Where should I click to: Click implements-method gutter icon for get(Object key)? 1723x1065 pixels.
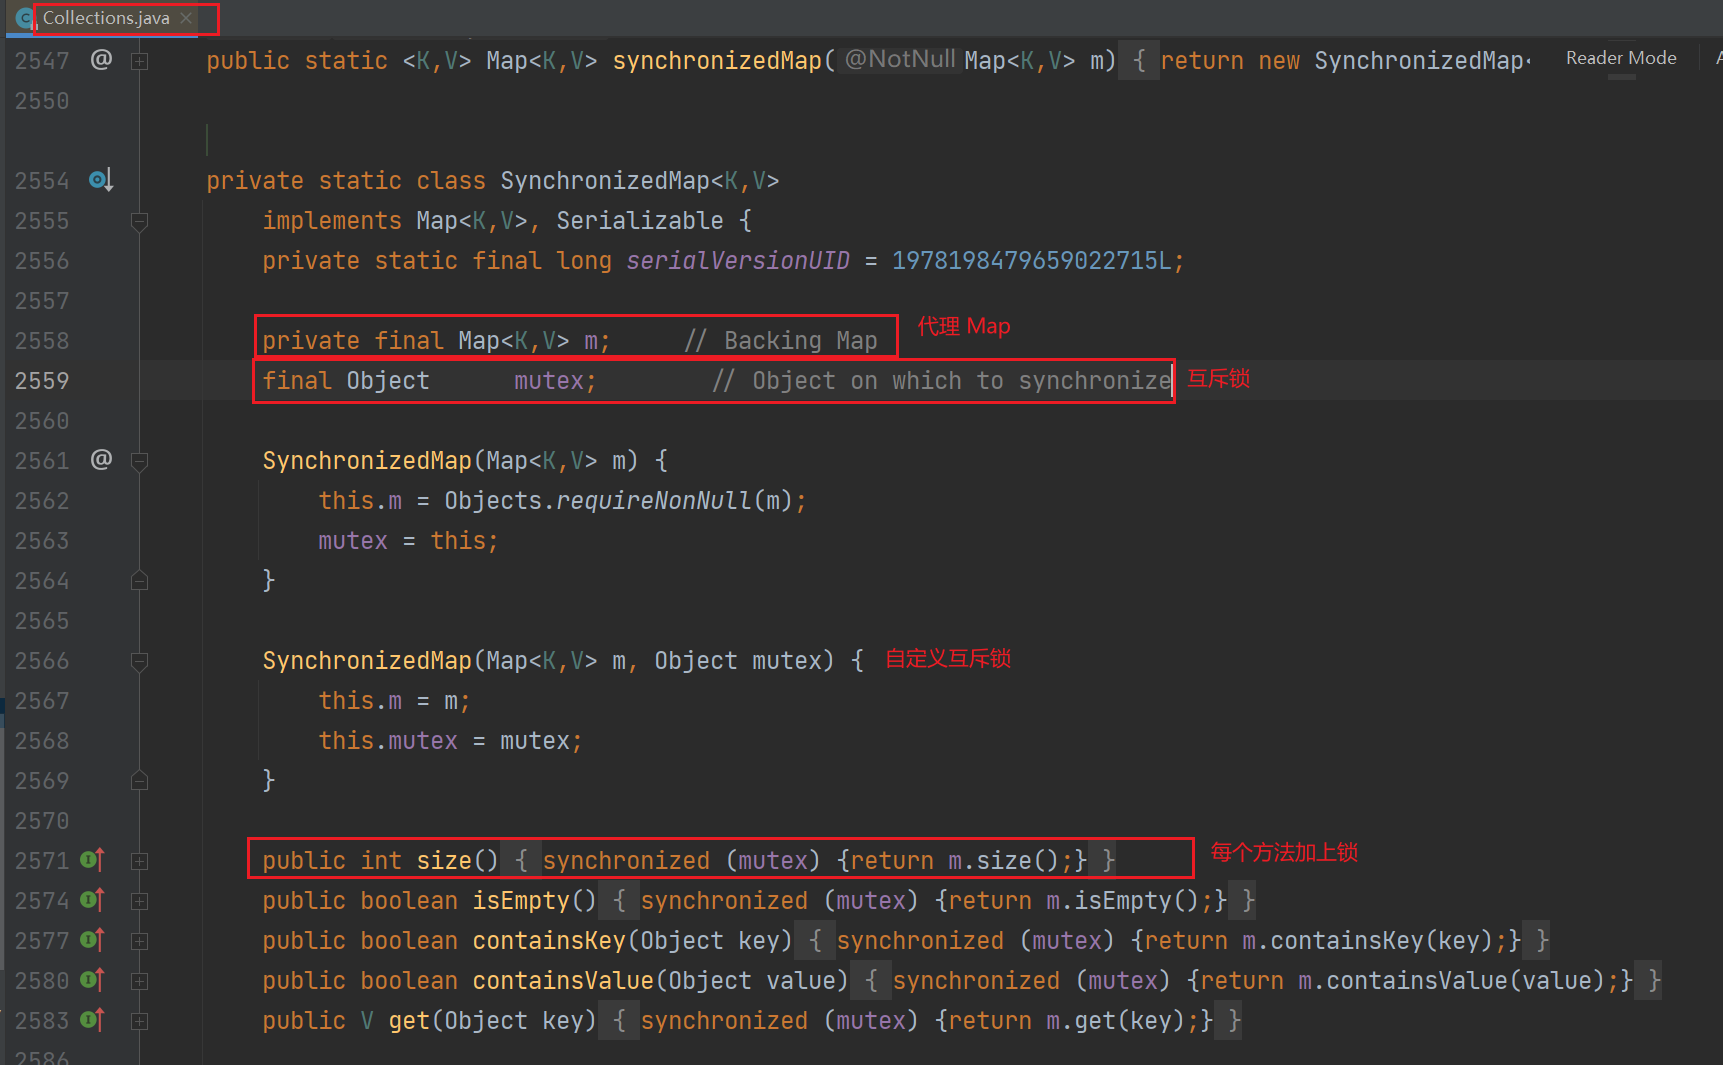point(92,1020)
